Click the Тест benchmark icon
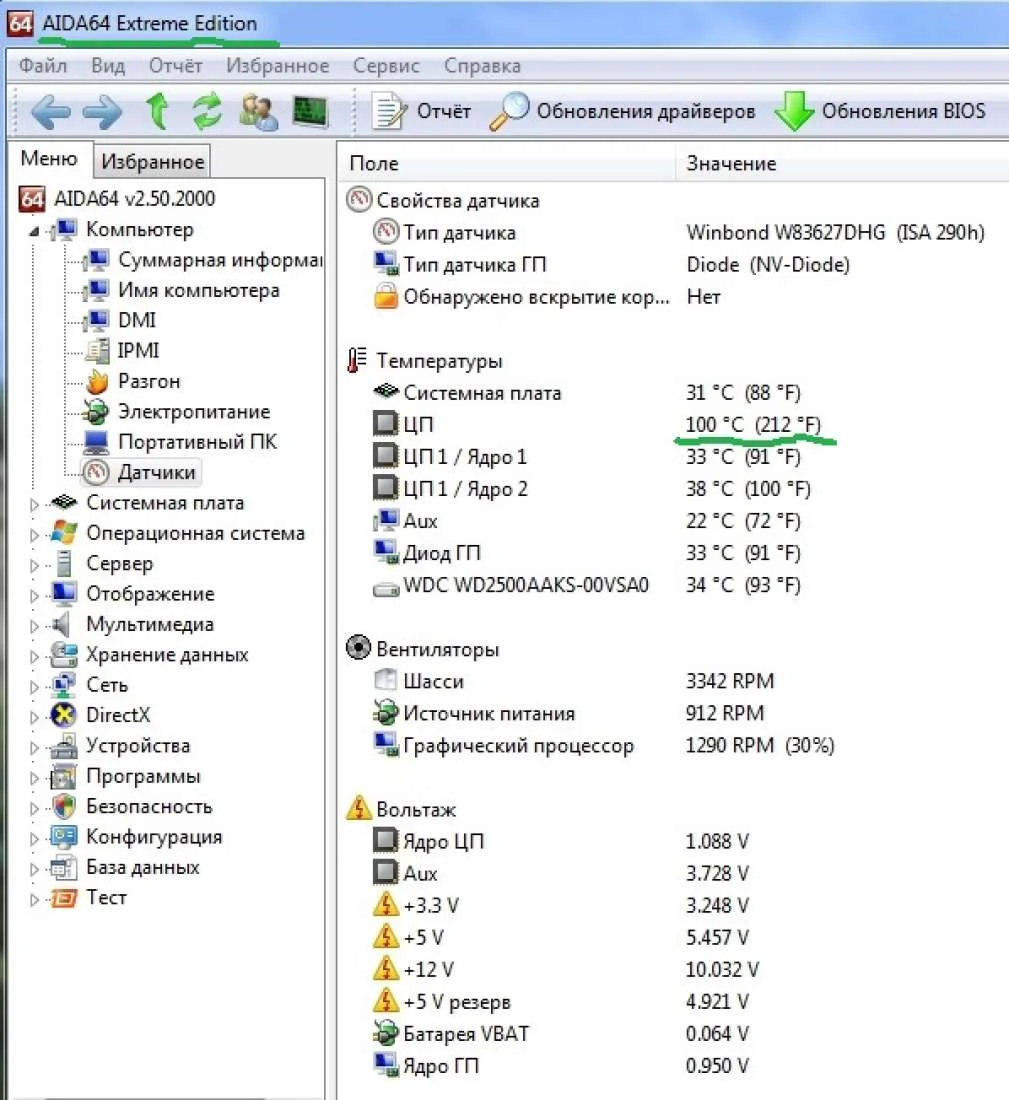This screenshot has width=1009, height=1100. click(x=64, y=898)
